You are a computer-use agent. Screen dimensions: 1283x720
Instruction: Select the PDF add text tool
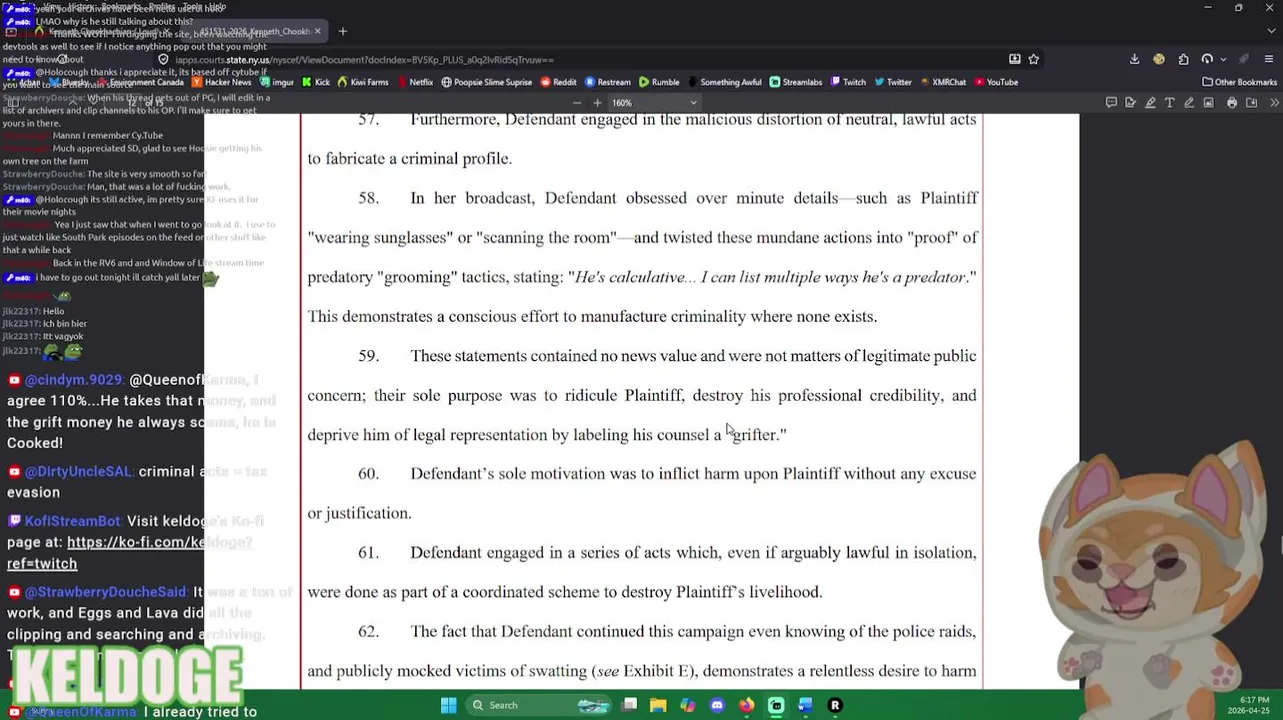[x=1170, y=102]
